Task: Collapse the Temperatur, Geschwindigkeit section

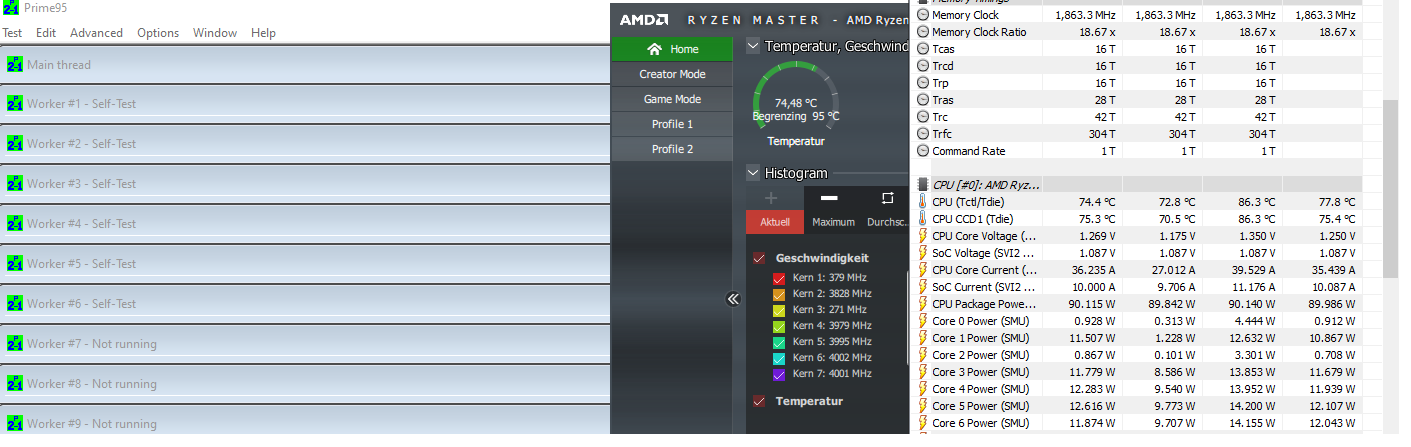Action: click(x=753, y=46)
